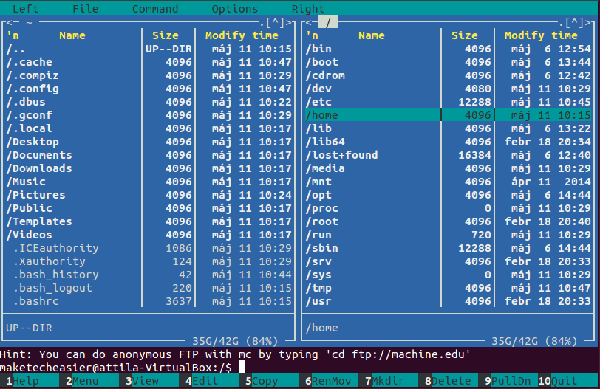Click the 9 PullDn function key
This screenshot has width=600, height=389.
(509, 381)
